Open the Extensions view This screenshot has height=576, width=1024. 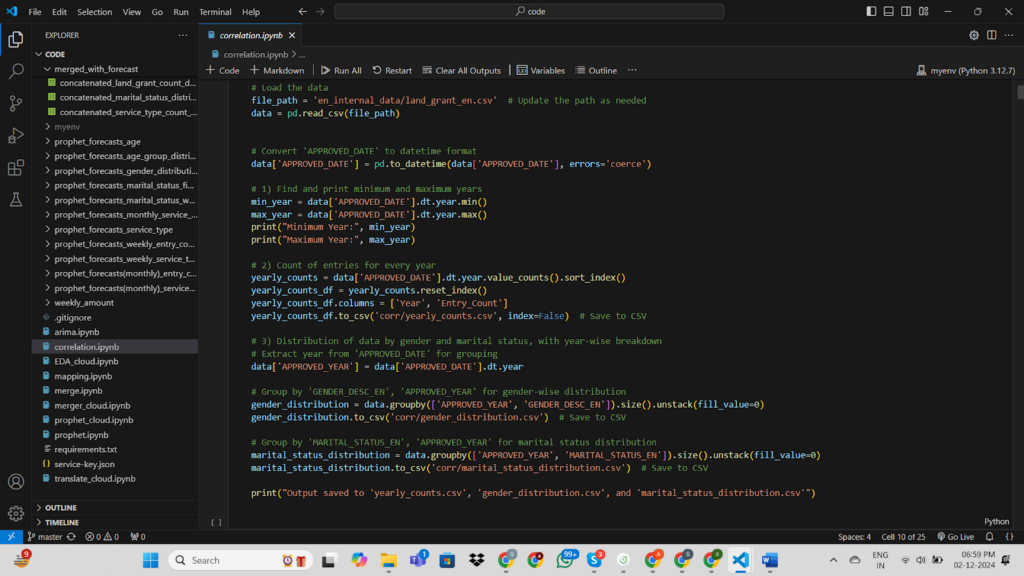click(x=16, y=168)
